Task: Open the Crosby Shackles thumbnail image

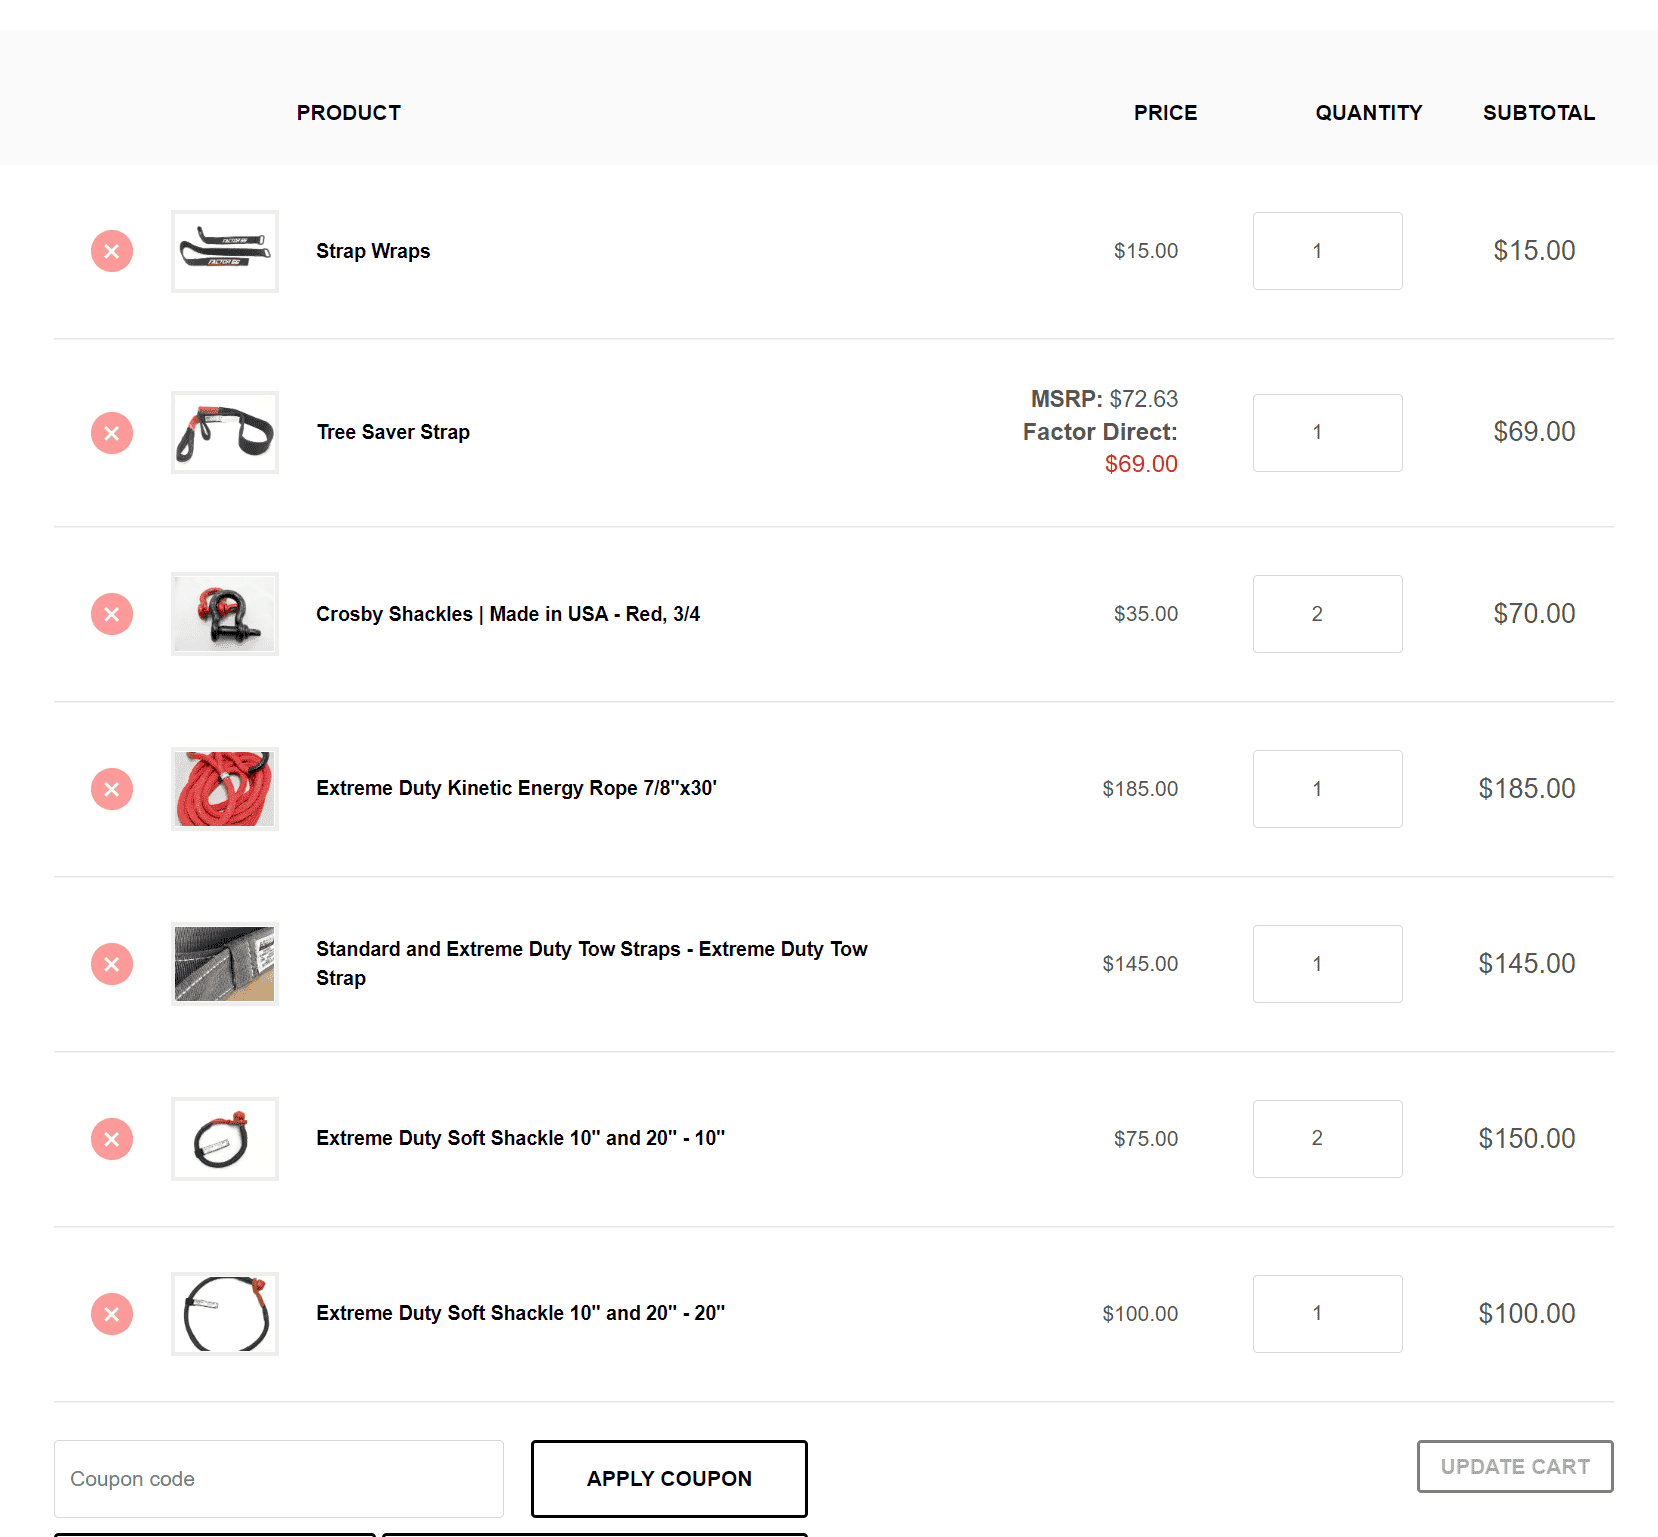Action: pyautogui.click(x=225, y=614)
